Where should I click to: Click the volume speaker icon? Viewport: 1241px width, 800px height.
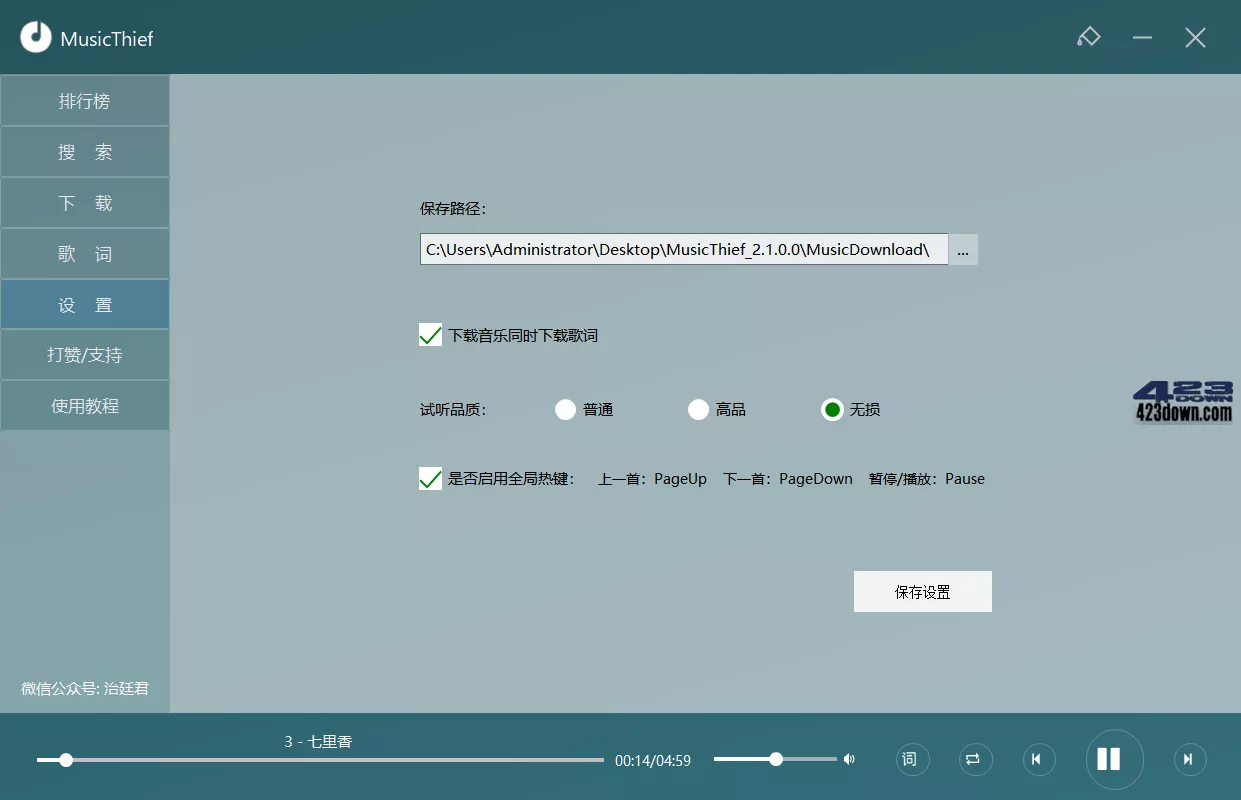[x=849, y=759]
